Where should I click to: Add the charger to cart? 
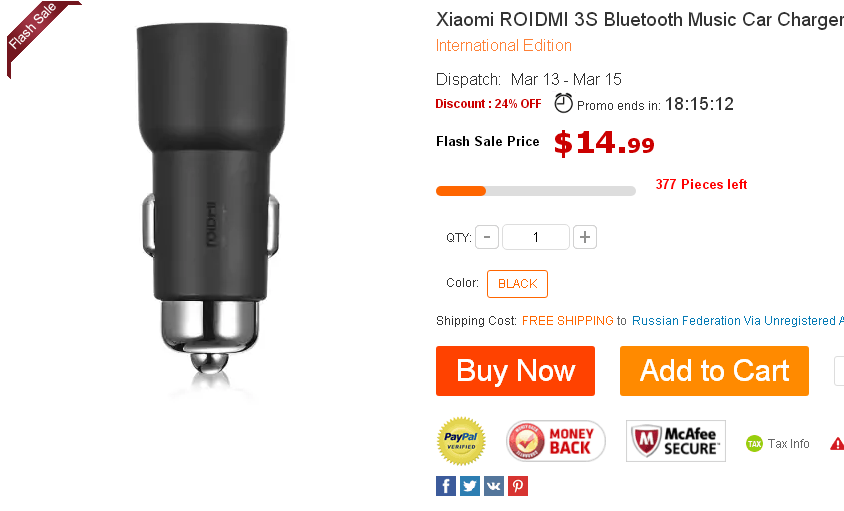(714, 371)
